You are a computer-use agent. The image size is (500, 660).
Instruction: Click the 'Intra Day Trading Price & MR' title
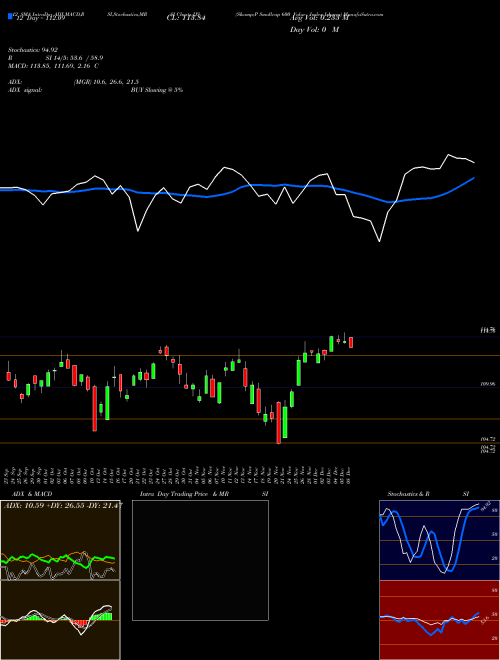184,494
